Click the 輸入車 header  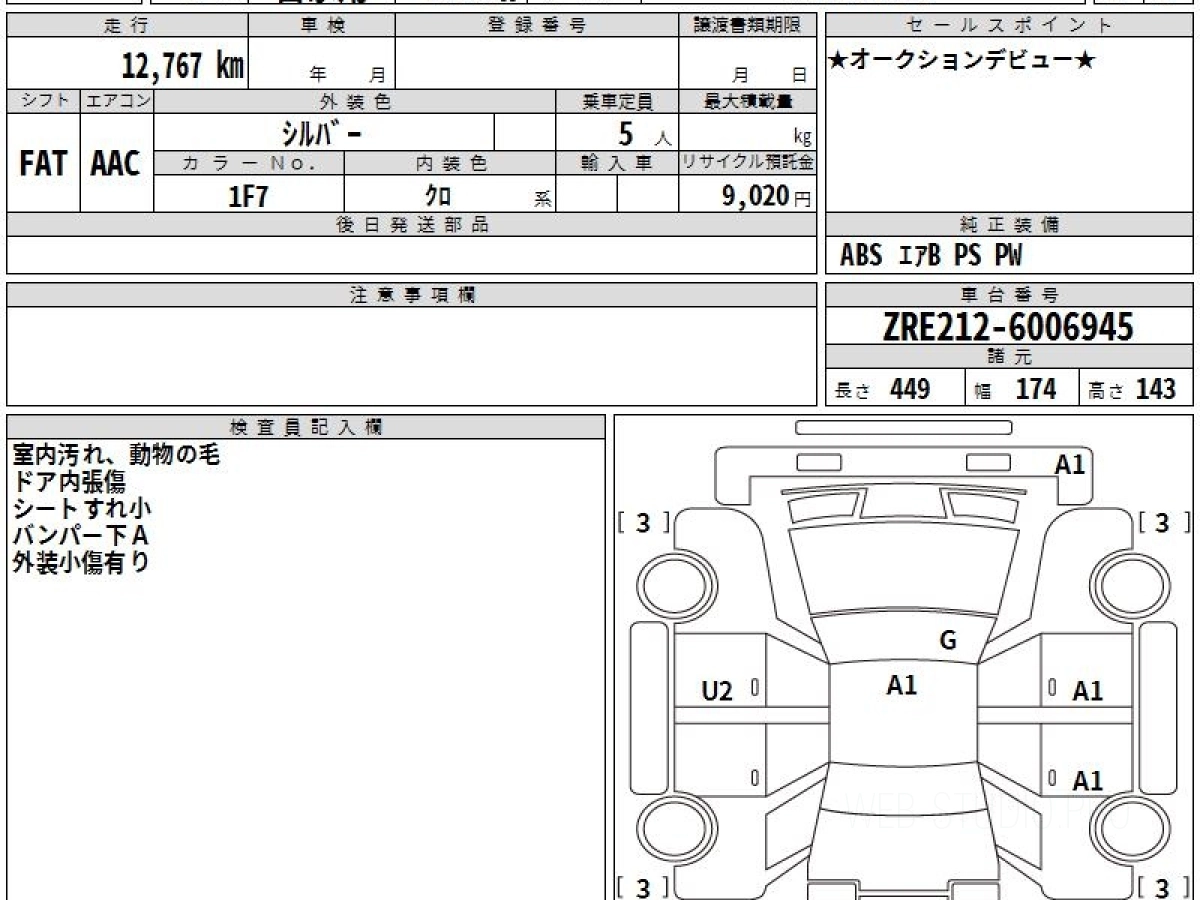point(617,163)
